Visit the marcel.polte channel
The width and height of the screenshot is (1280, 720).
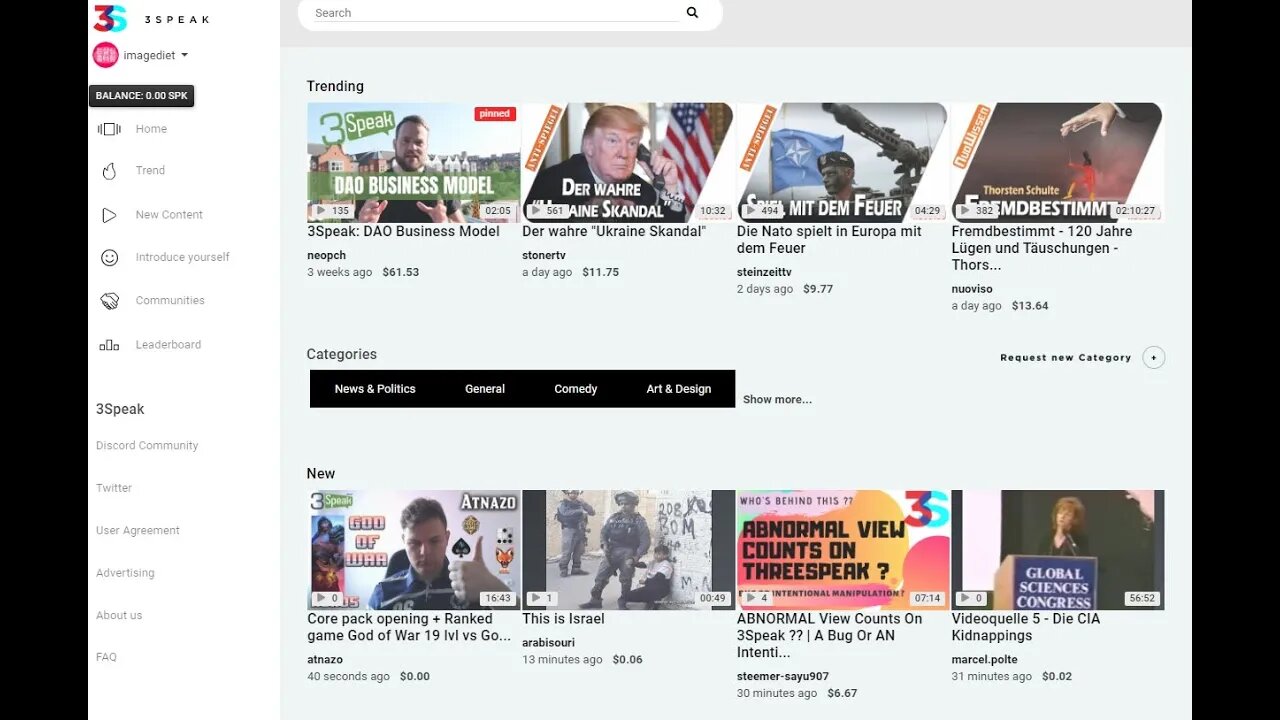985,660
